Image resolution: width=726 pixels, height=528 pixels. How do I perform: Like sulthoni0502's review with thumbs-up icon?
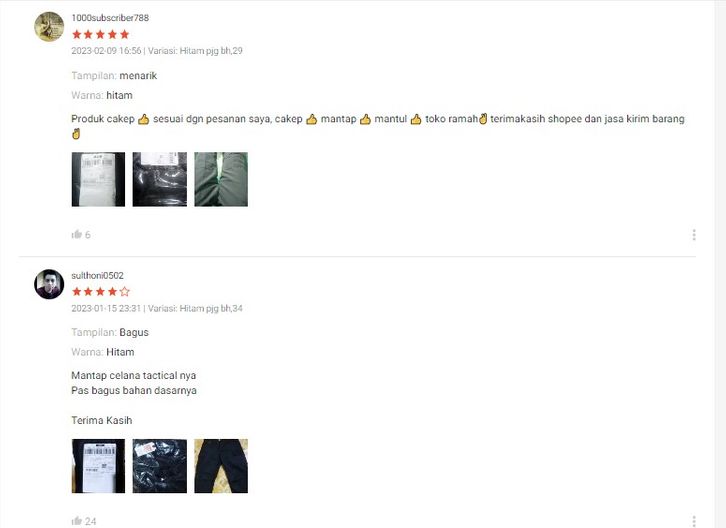pos(77,521)
